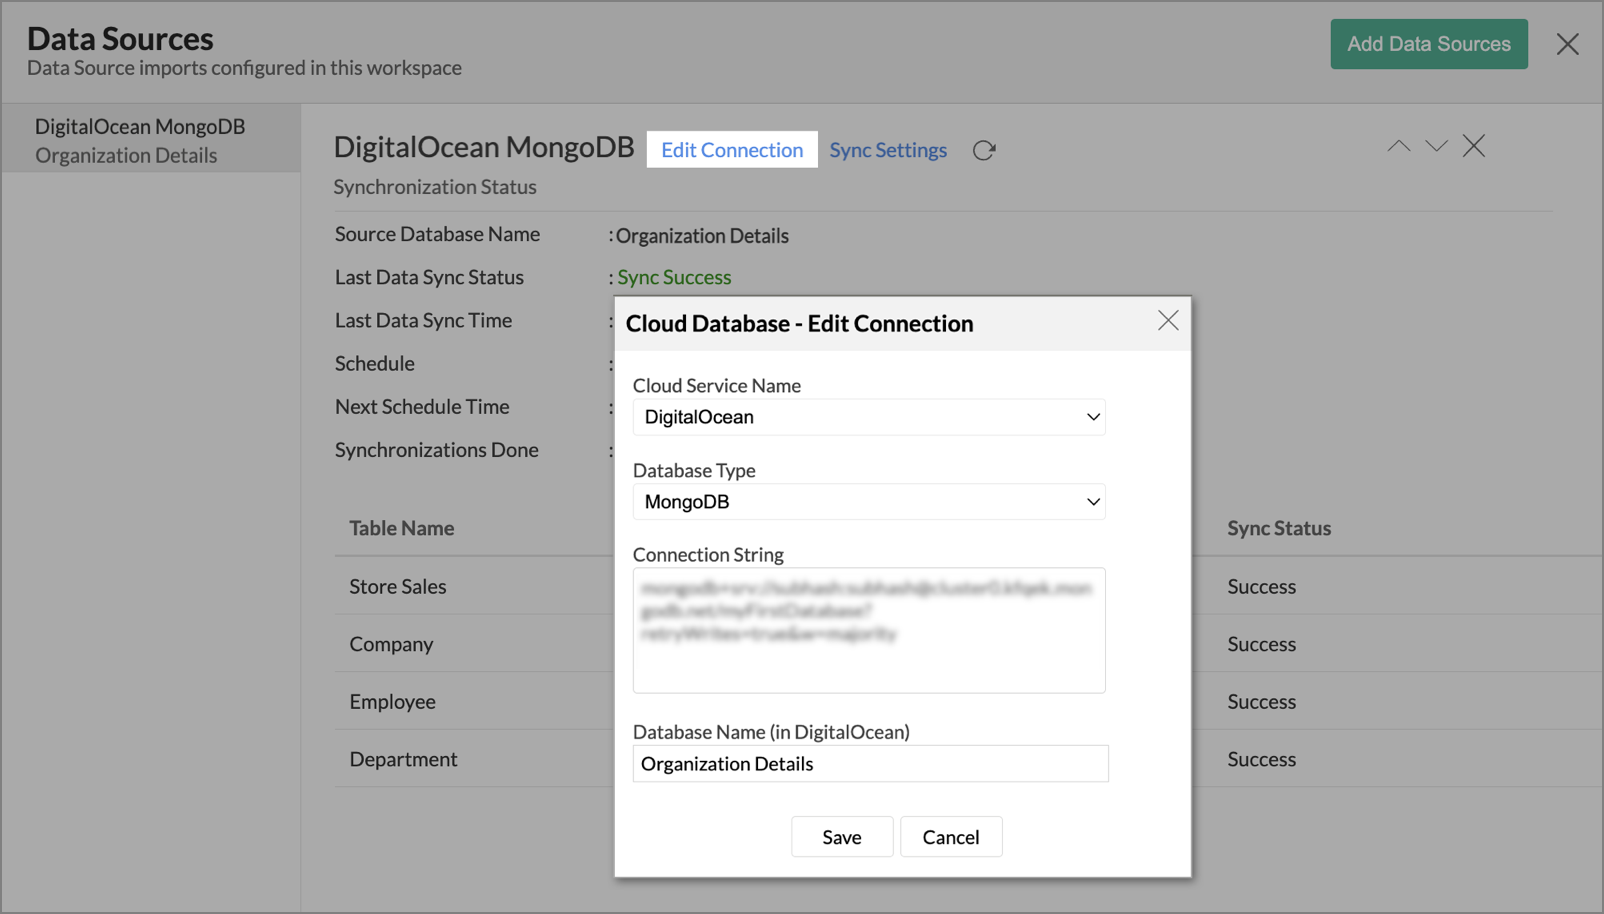Select the Company table row
This screenshot has width=1604, height=914.
(391, 644)
